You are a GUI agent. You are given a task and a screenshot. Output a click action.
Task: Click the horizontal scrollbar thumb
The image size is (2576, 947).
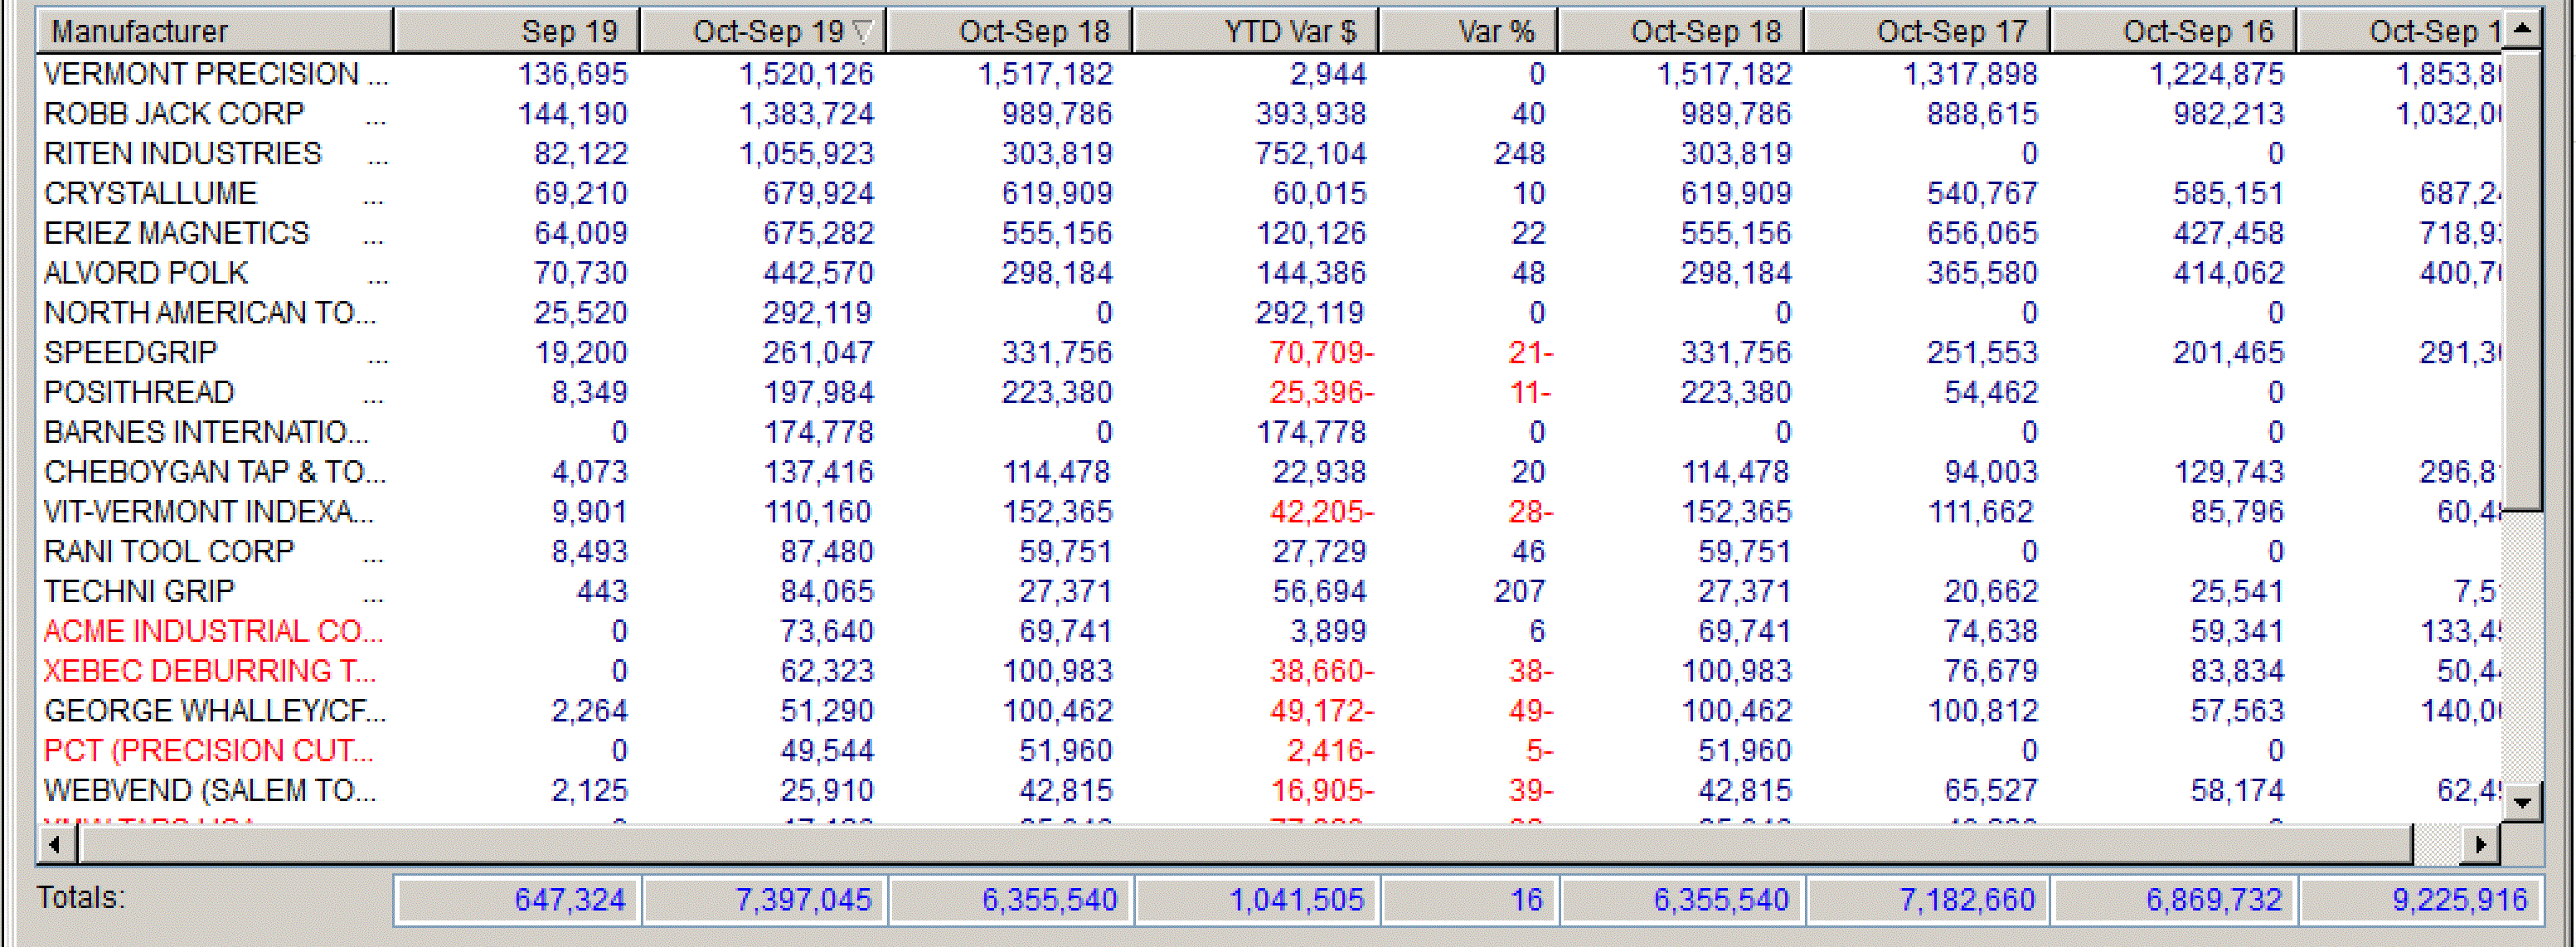coord(1246,845)
